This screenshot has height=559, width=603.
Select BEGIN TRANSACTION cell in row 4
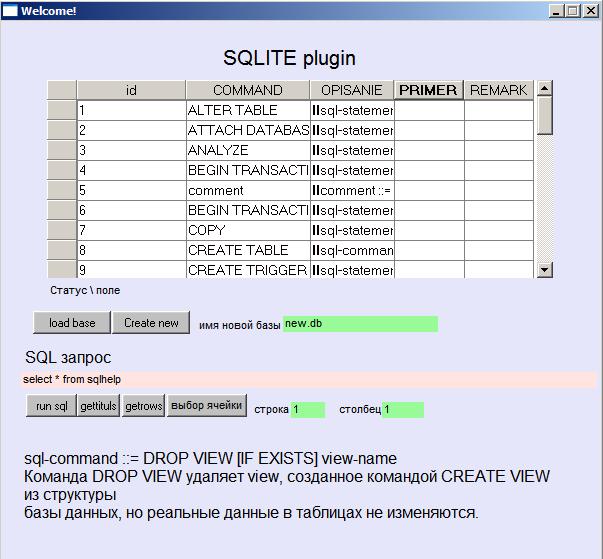248,170
